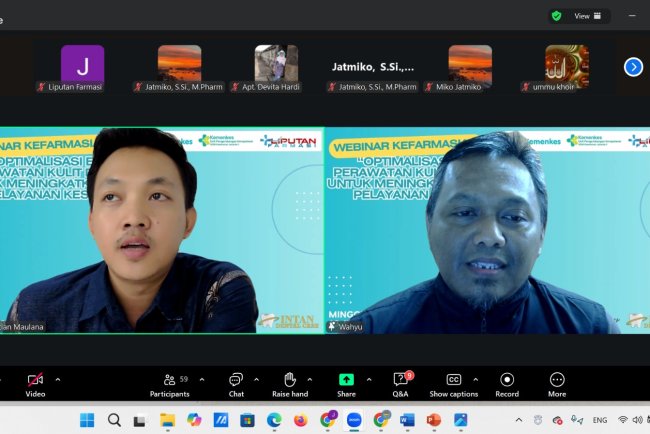Open the volume control in tray

point(638,420)
